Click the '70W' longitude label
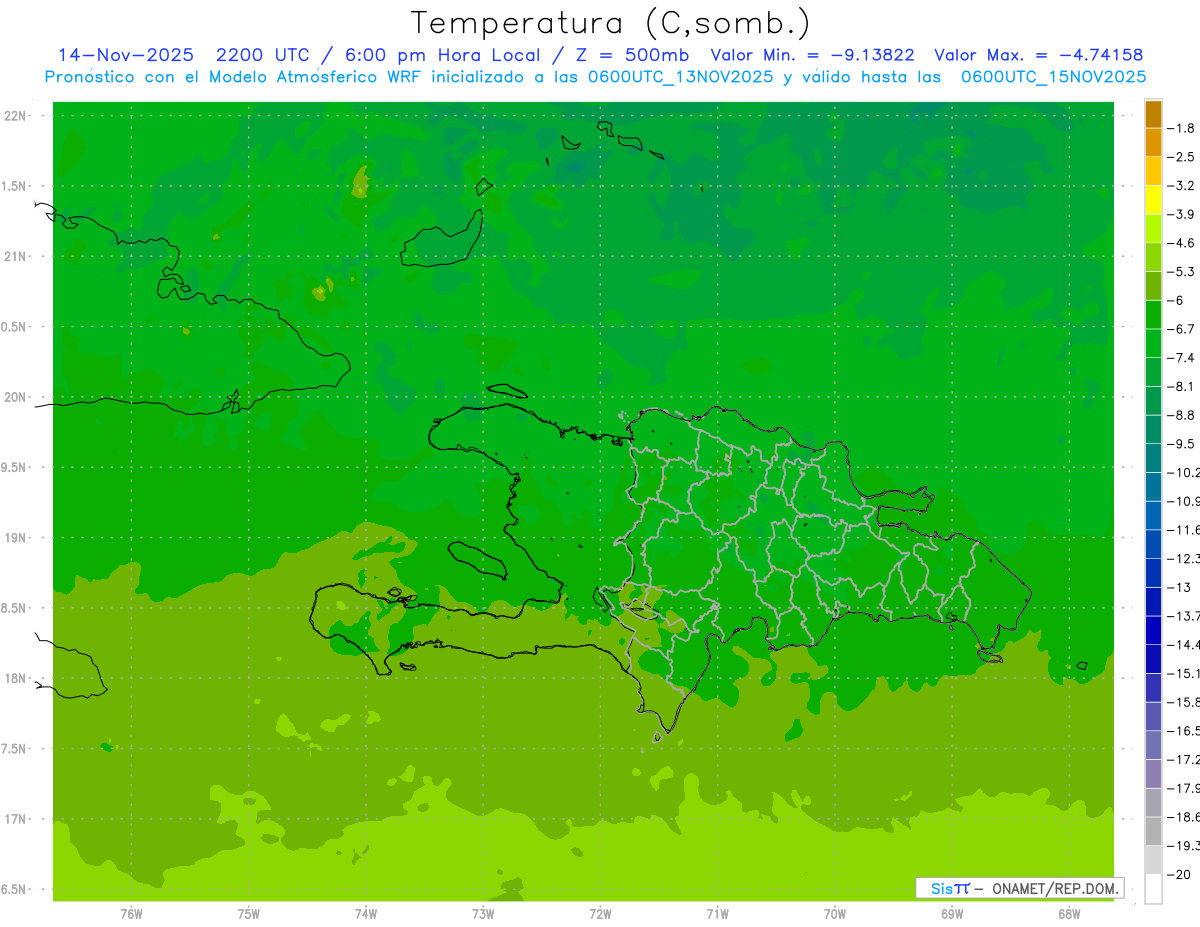 [x=835, y=914]
